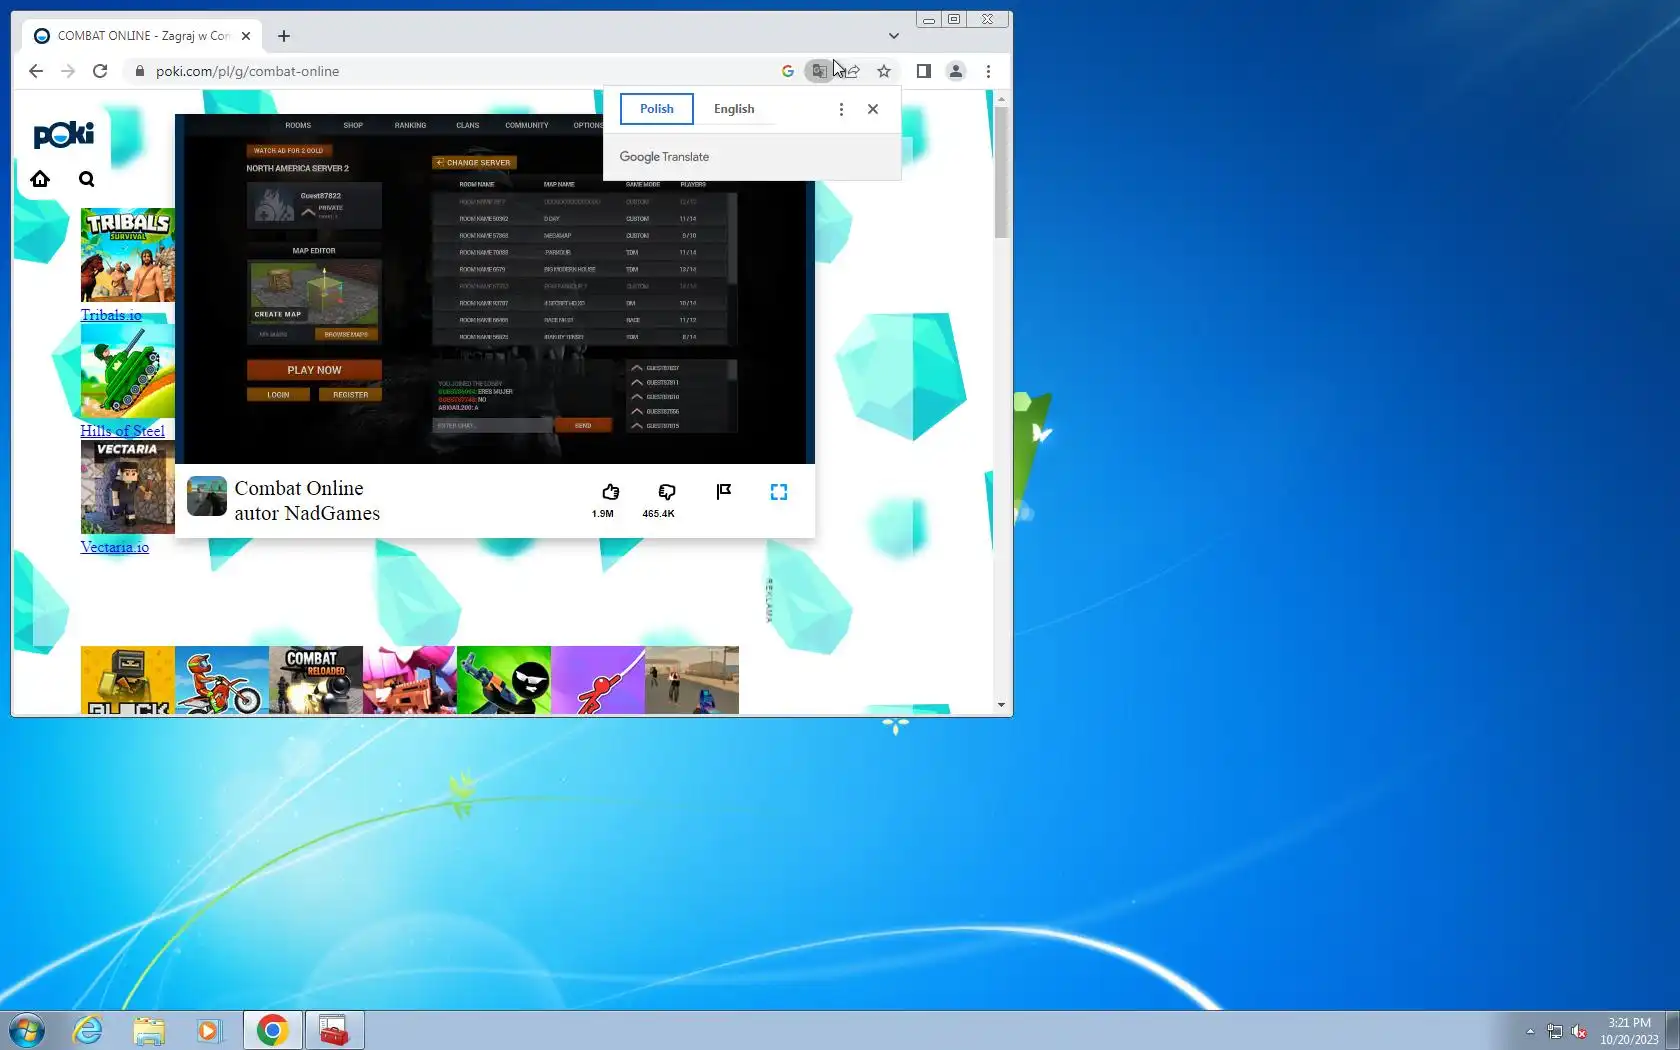Select English in the translate popup
The height and width of the screenshot is (1050, 1680).
pyautogui.click(x=734, y=109)
